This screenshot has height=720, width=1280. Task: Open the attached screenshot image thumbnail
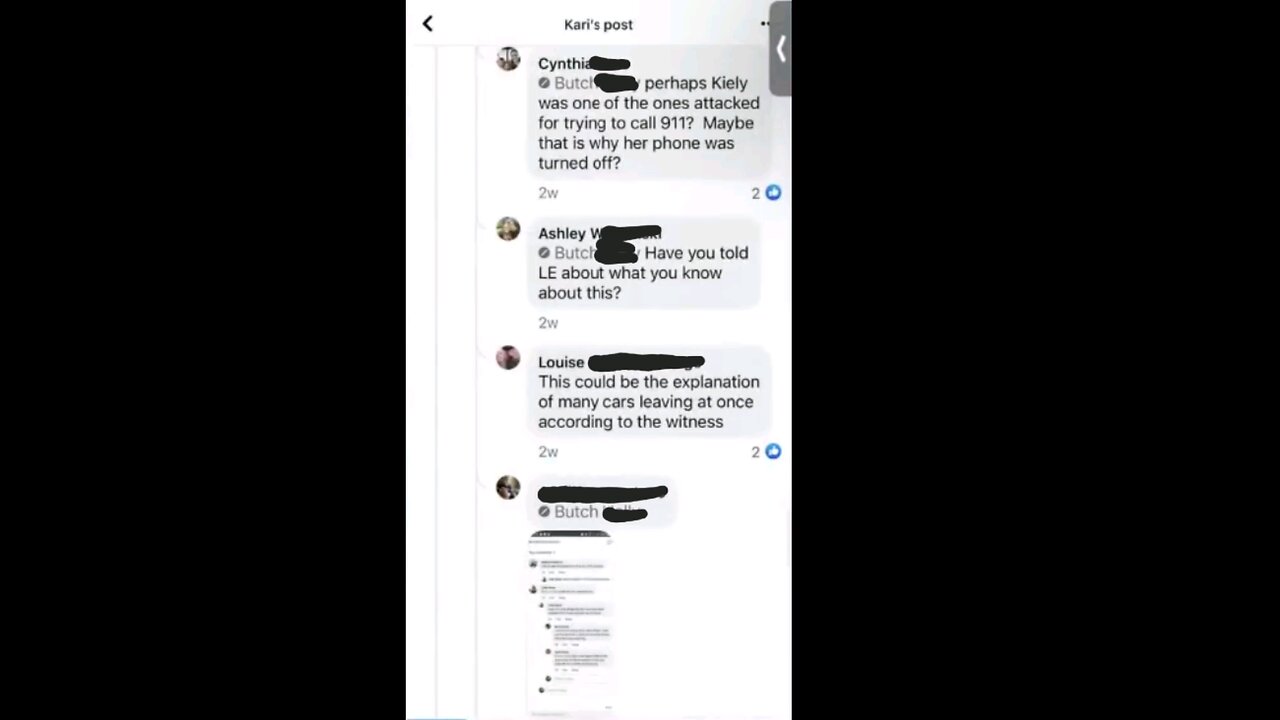[570, 622]
